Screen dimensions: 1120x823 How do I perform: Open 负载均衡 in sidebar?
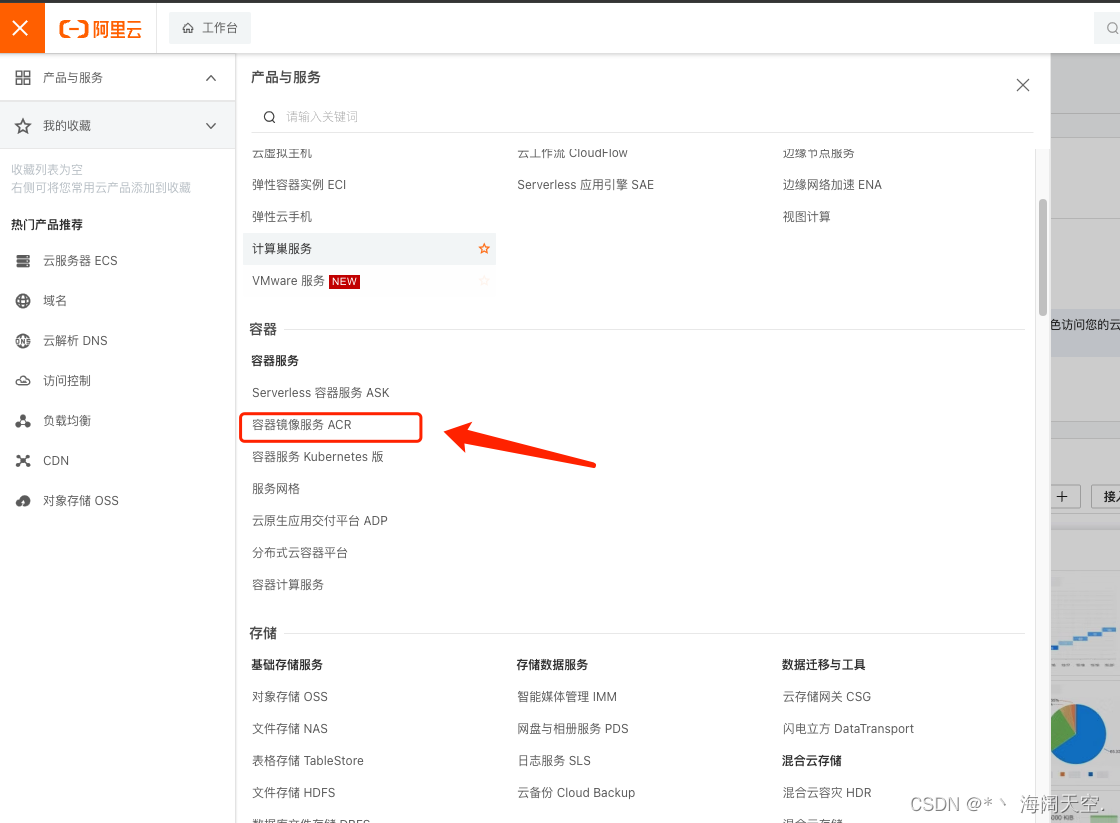[x=67, y=421]
